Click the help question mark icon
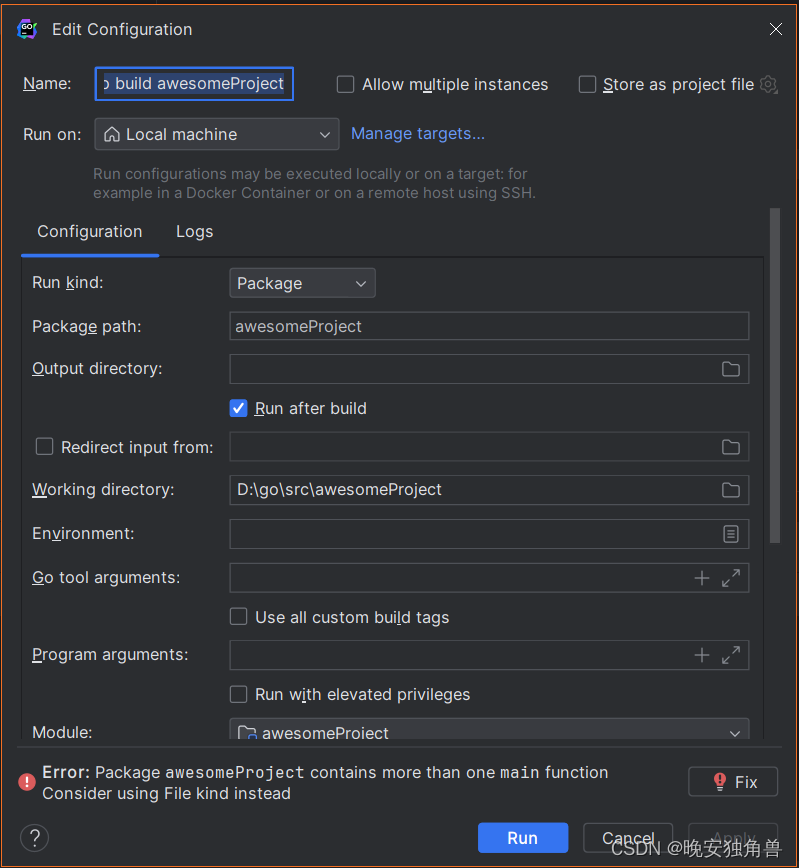 tap(33, 838)
